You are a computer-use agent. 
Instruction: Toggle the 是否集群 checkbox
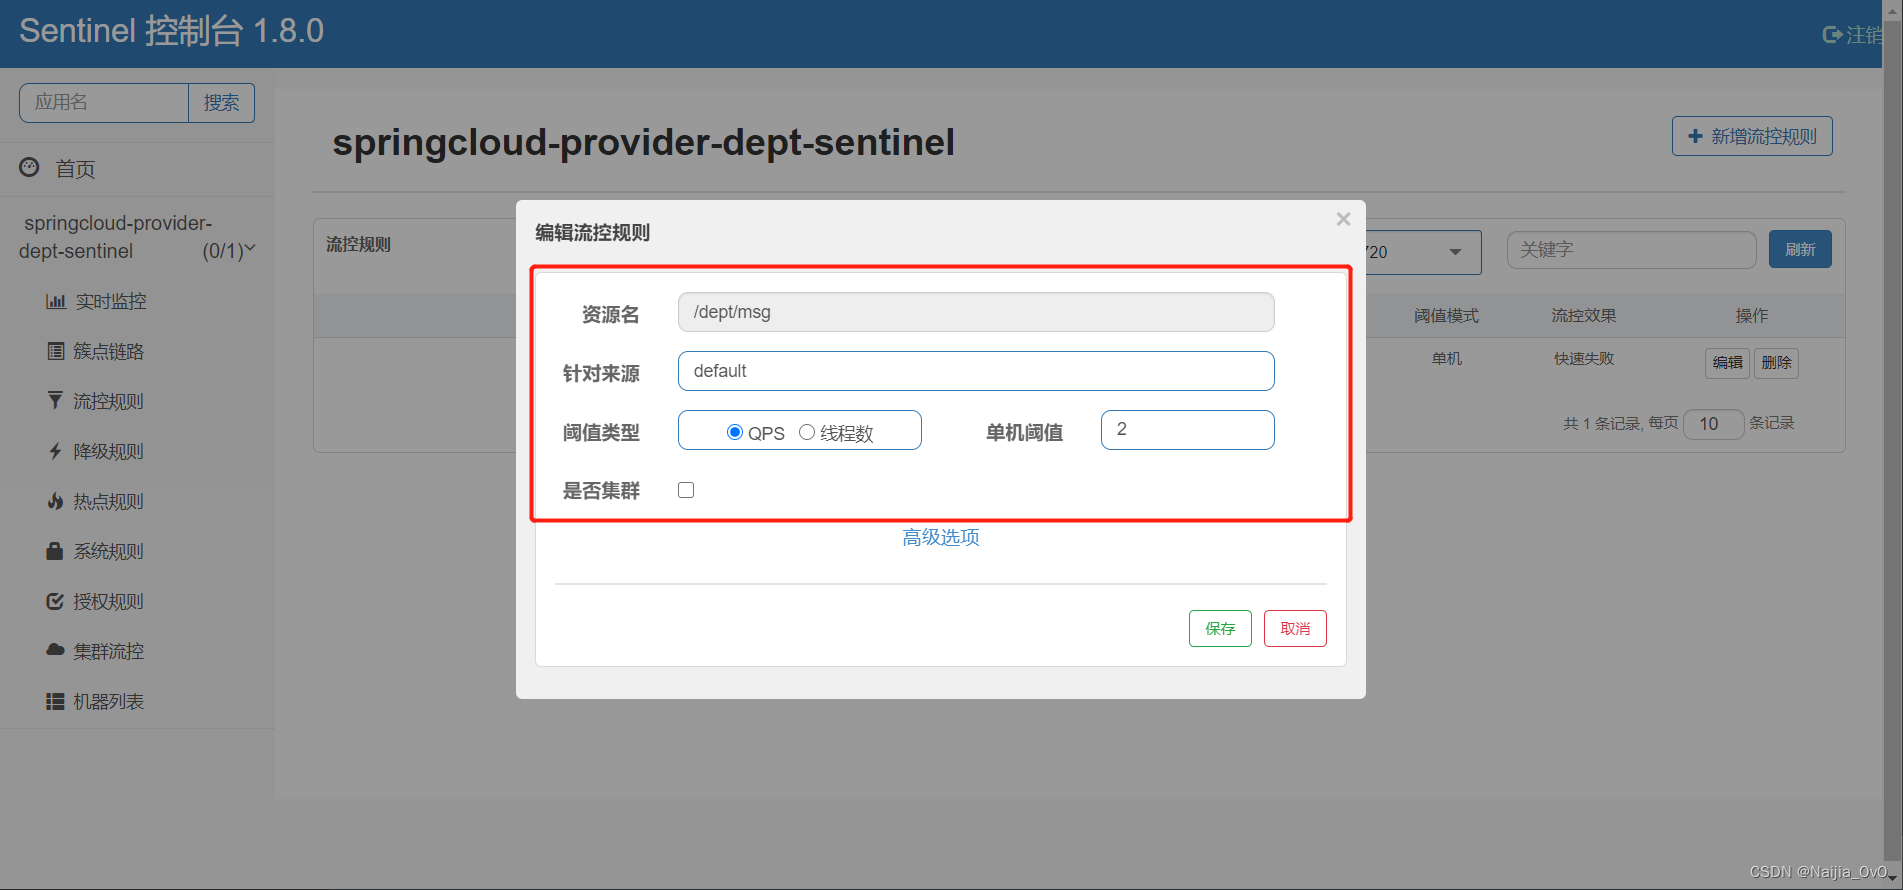click(x=686, y=490)
